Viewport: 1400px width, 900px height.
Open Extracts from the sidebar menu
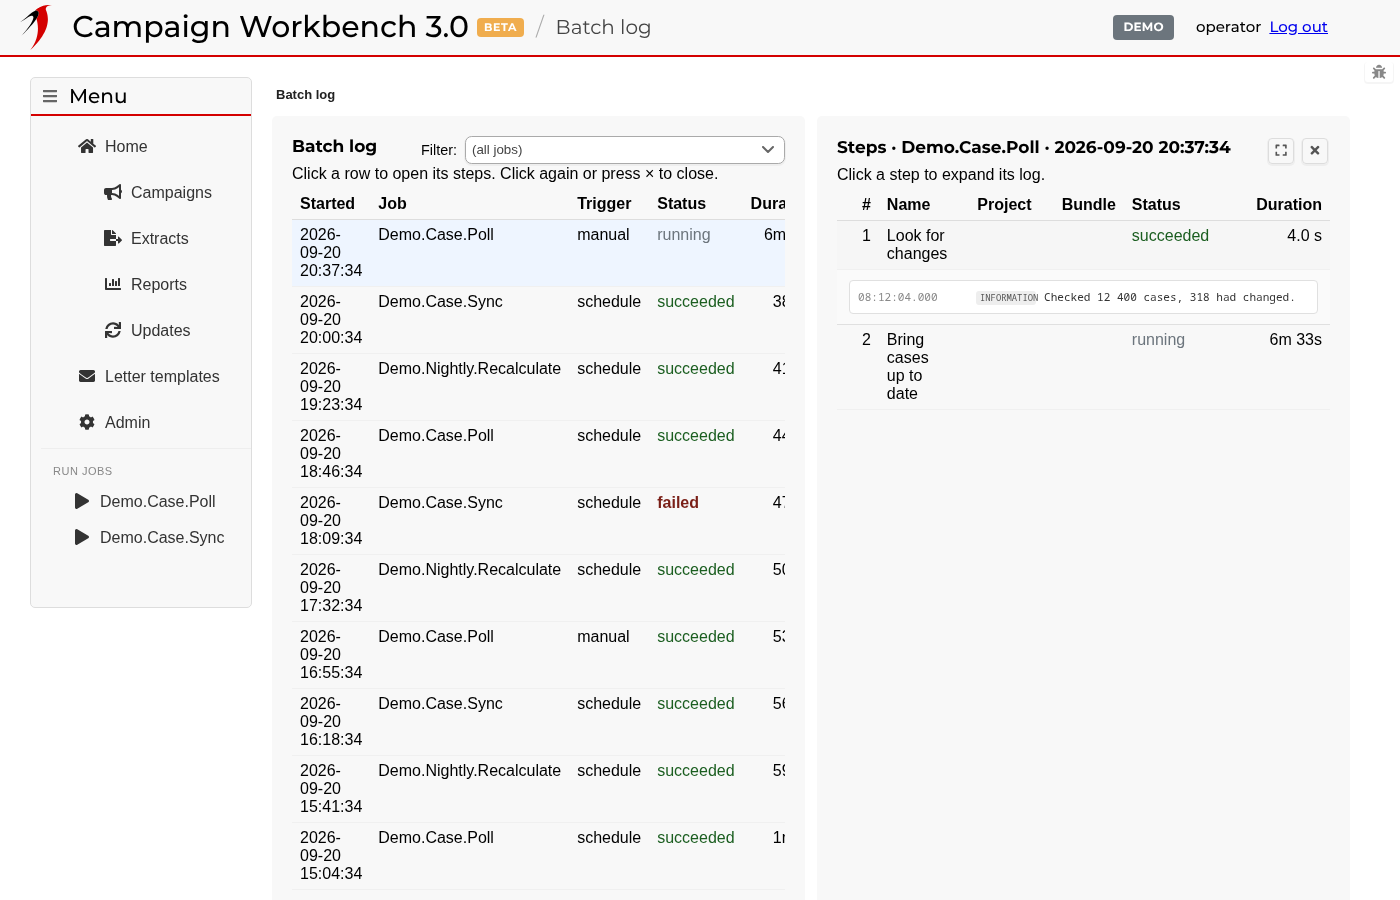click(160, 238)
